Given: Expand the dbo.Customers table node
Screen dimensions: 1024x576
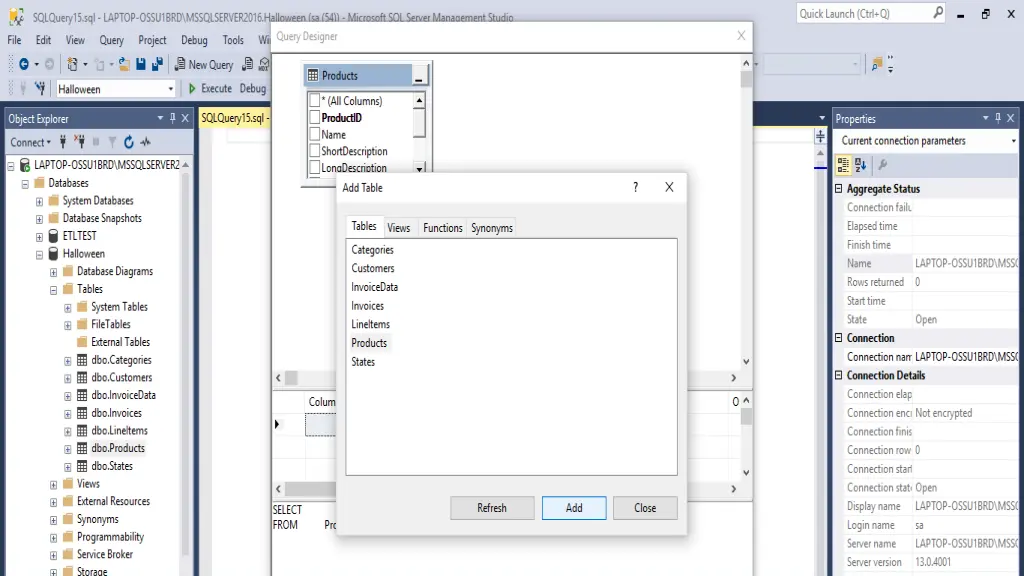Looking at the screenshot, I should (x=68, y=378).
